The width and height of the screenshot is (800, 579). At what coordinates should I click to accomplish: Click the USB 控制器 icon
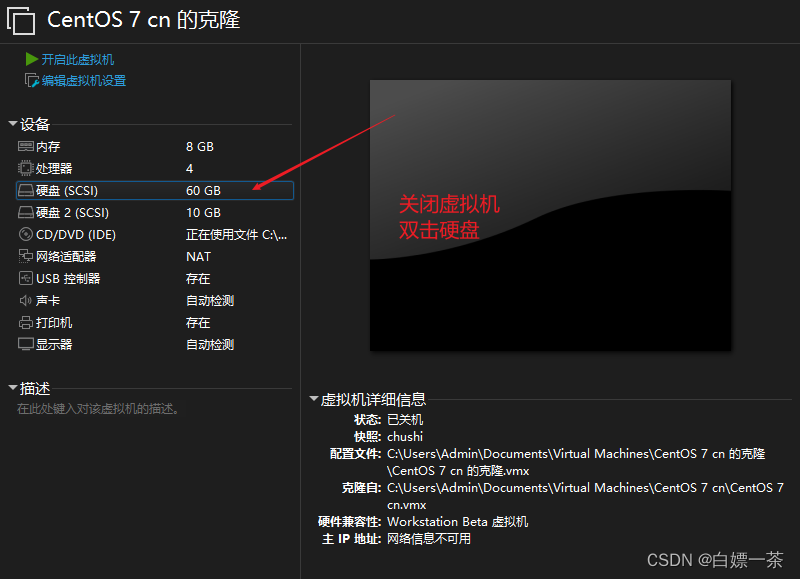pyautogui.click(x=26, y=278)
